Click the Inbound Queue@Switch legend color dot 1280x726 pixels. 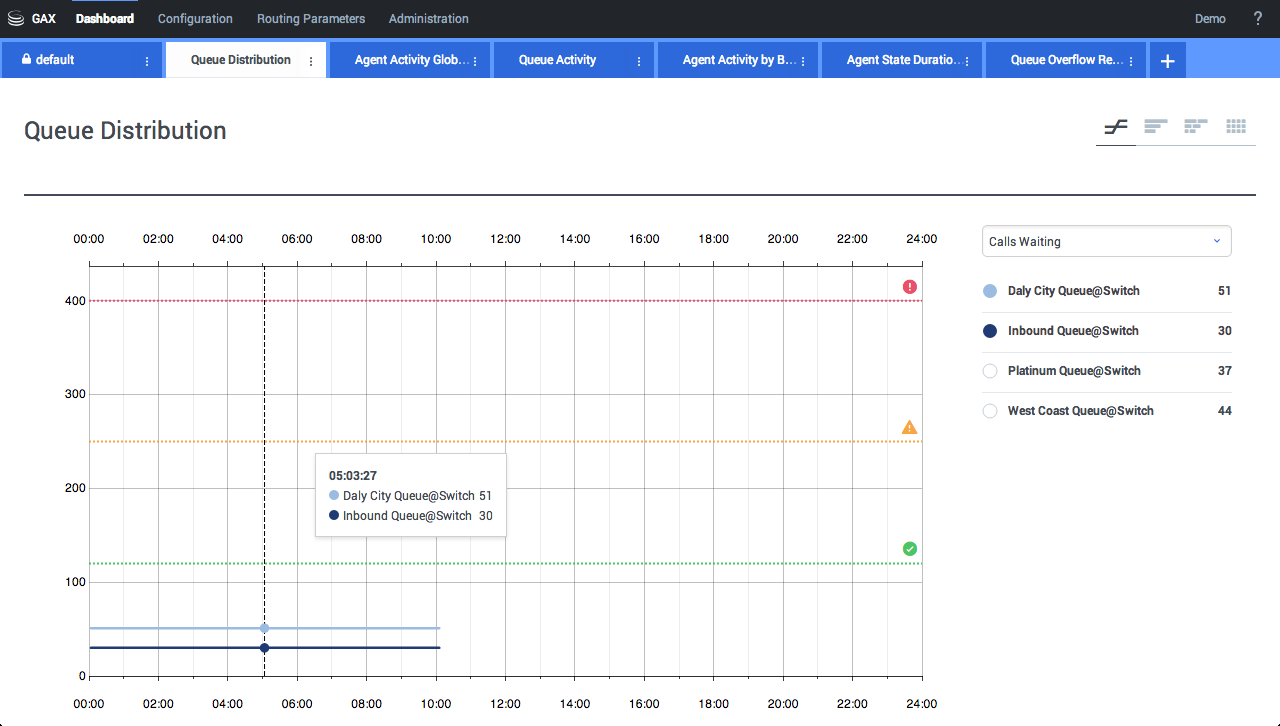click(x=989, y=330)
